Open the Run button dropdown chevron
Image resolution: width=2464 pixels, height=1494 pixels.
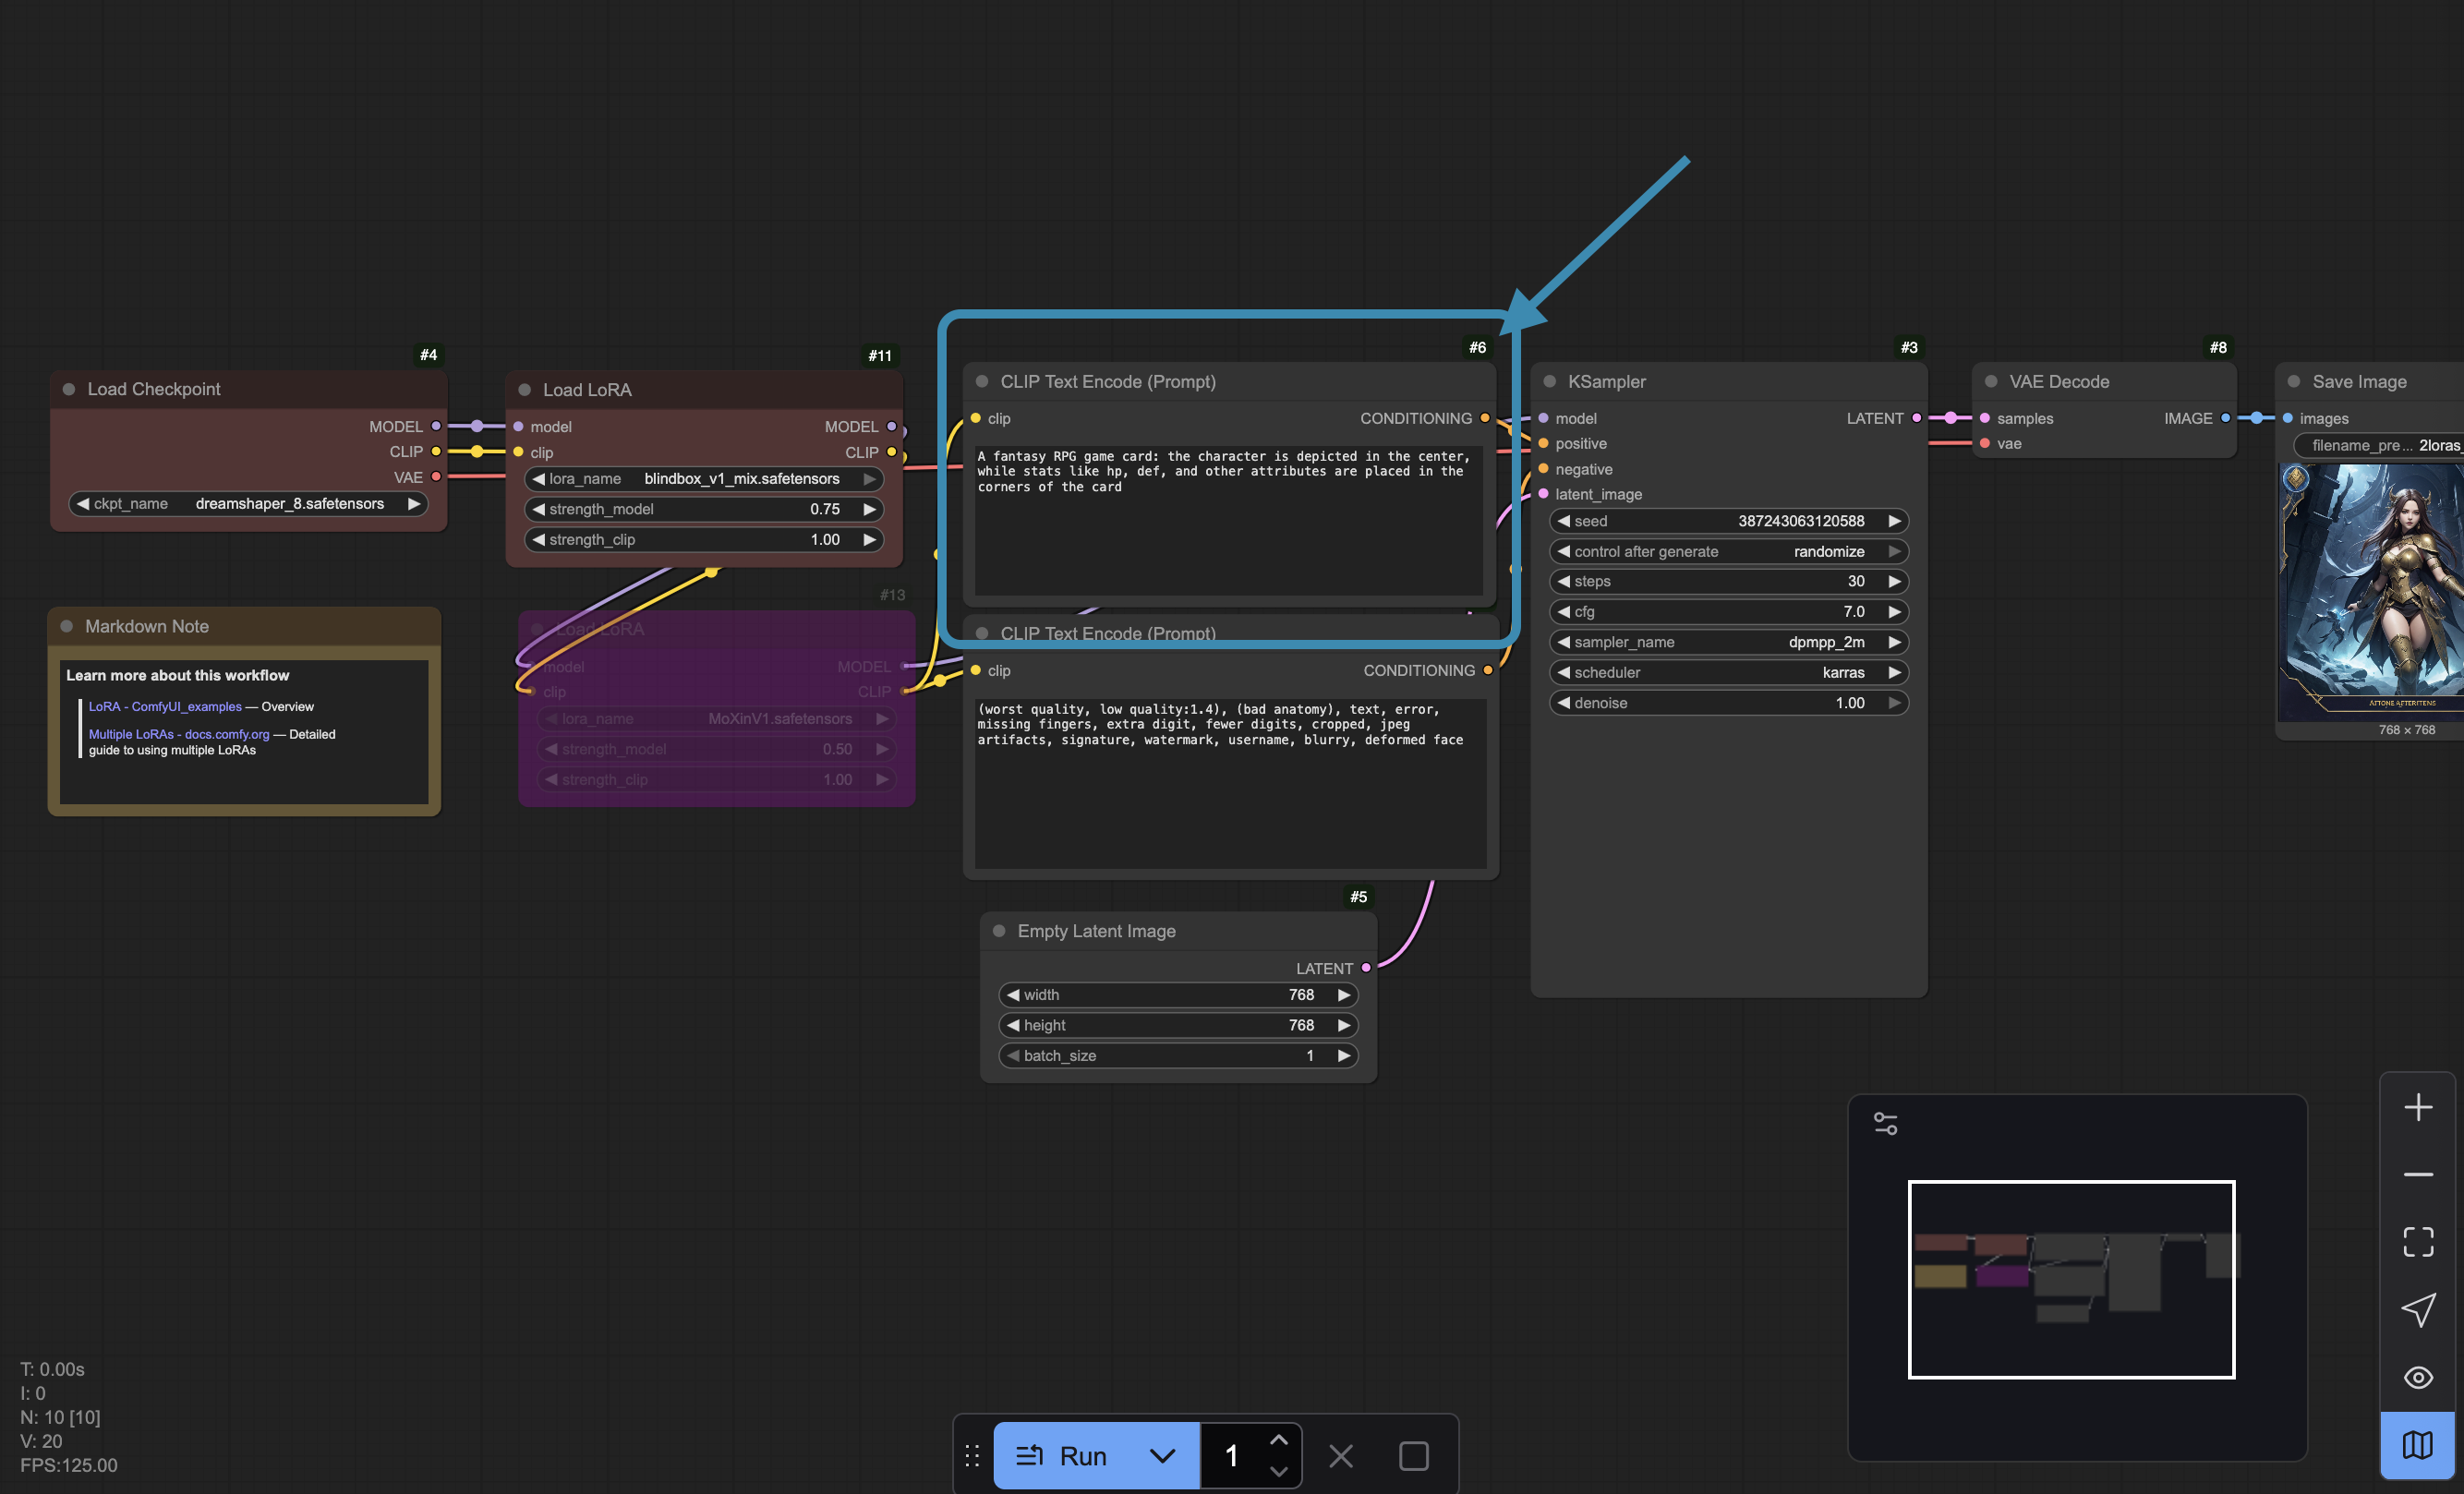point(1162,1456)
